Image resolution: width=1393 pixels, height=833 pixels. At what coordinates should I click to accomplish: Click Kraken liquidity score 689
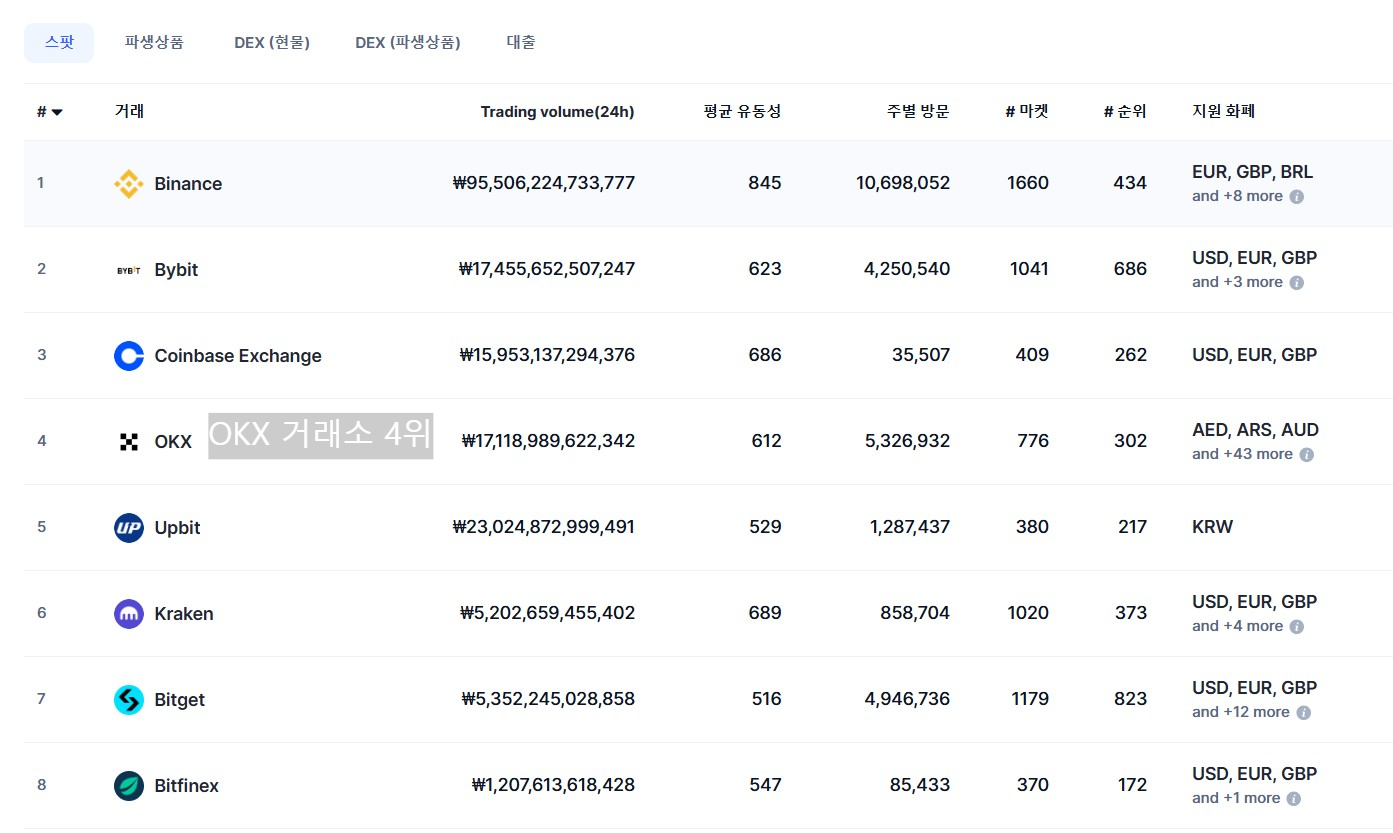coord(765,613)
